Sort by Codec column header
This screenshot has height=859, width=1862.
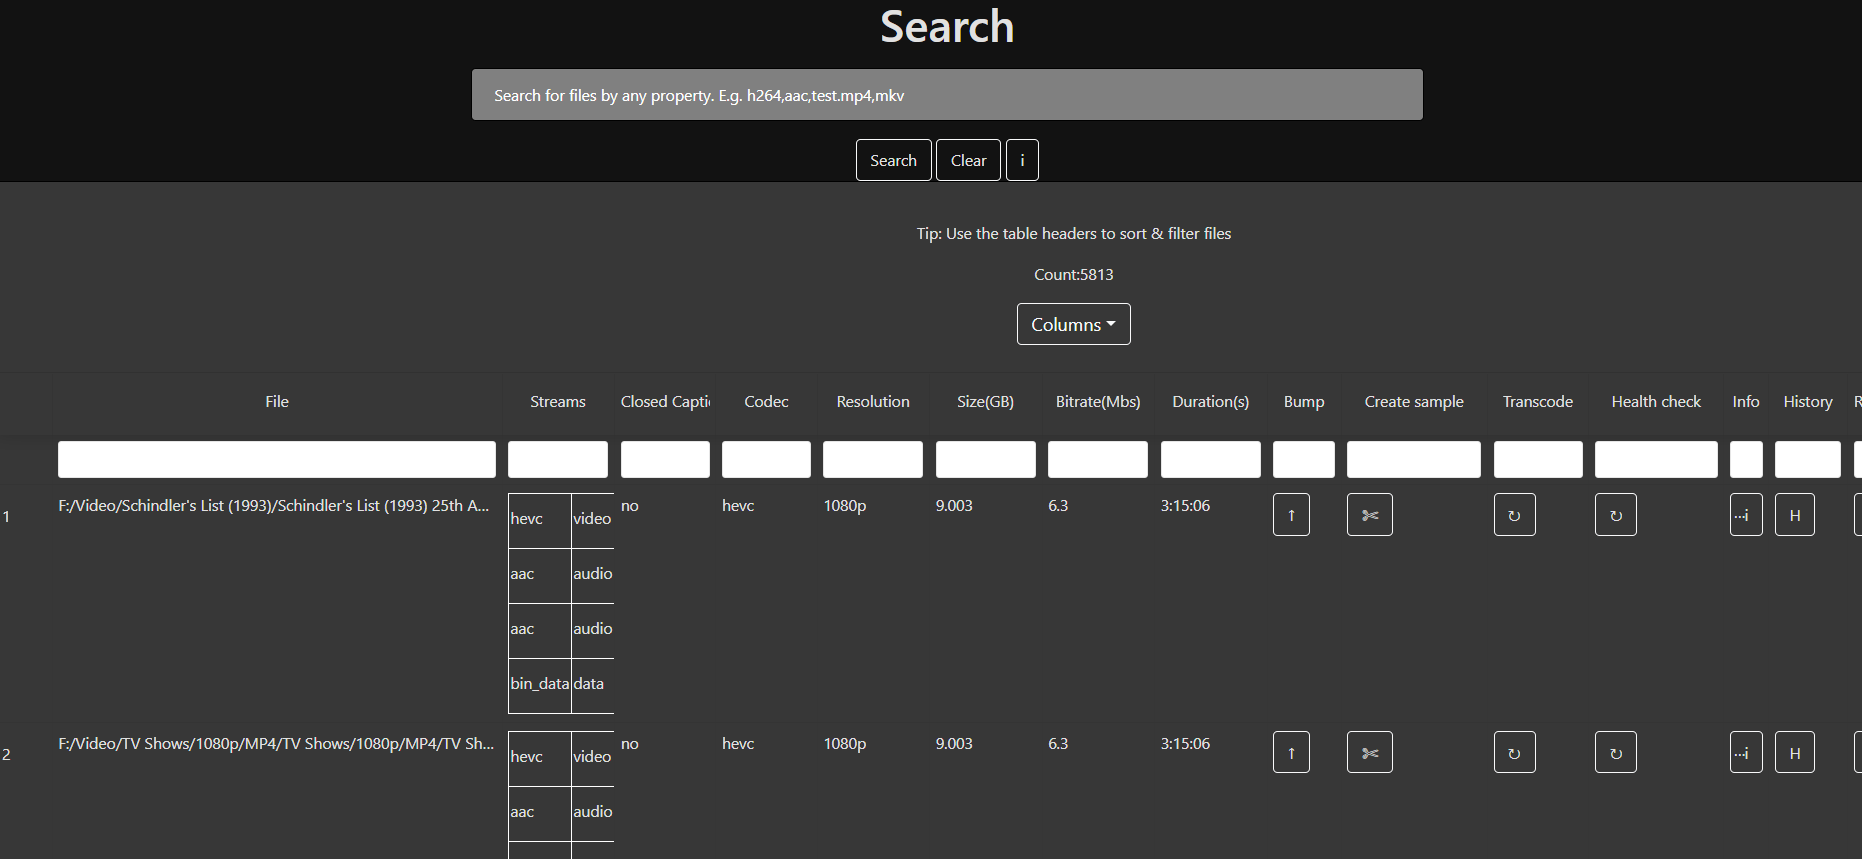click(x=766, y=401)
